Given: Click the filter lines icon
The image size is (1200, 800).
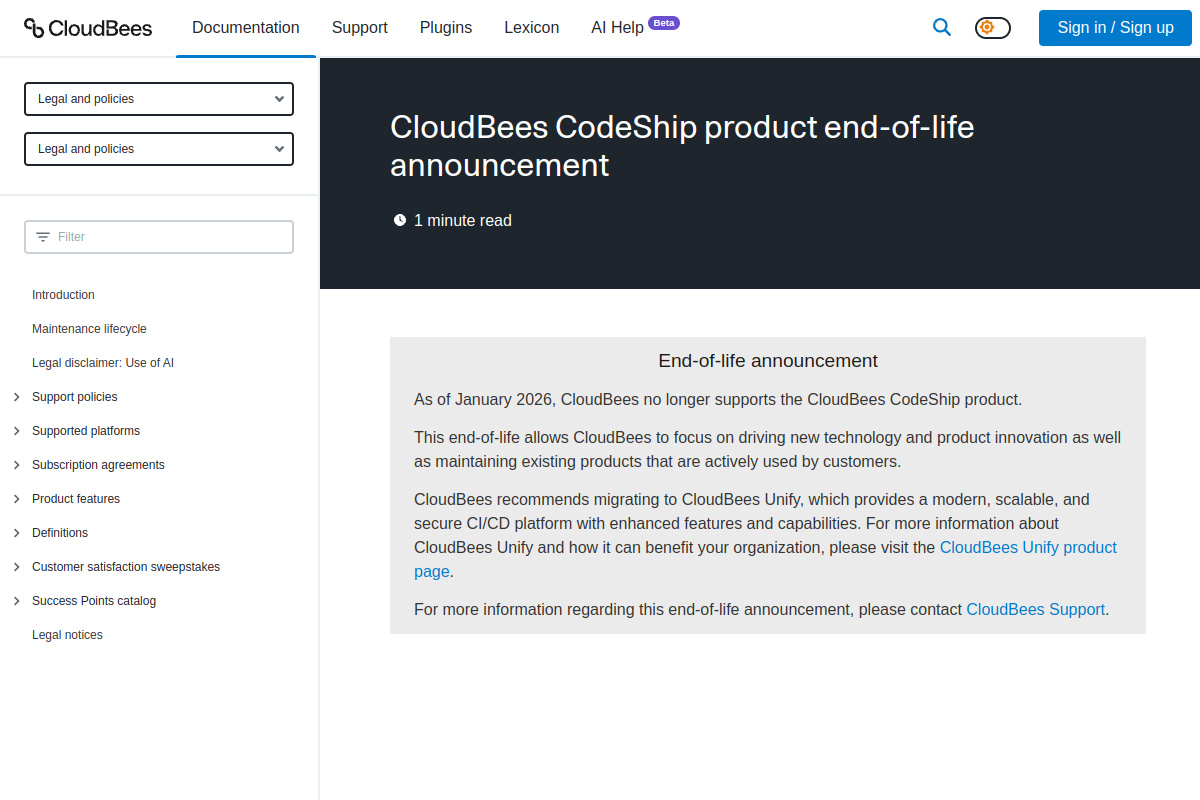Looking at the screenshot, I should pos(43,237).
